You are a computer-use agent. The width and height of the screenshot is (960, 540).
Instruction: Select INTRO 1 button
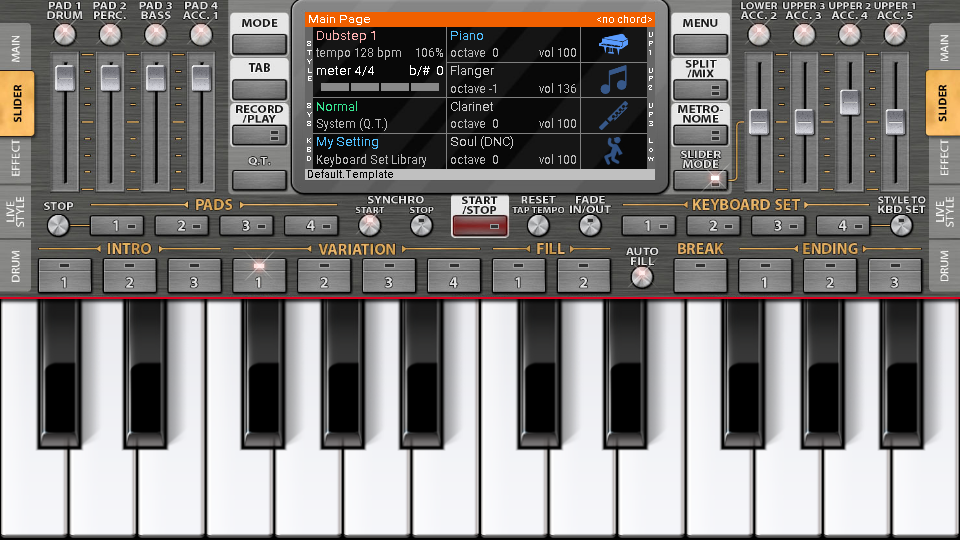[x=64, y=276]
